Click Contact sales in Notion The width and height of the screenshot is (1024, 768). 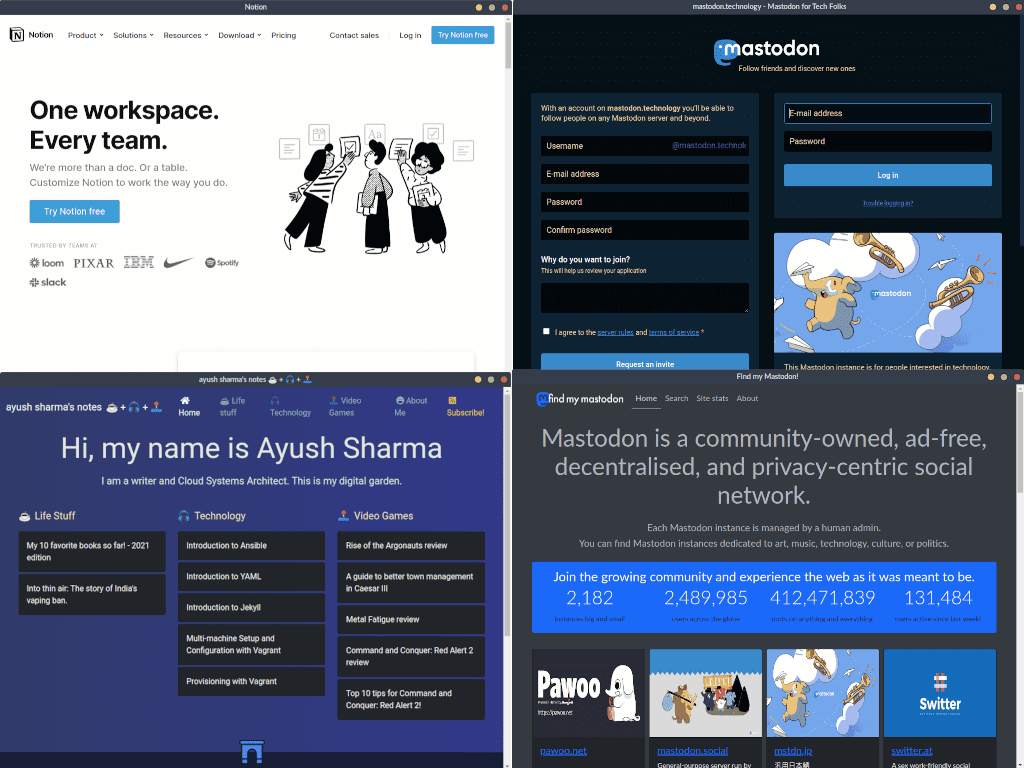pos(354,35)
